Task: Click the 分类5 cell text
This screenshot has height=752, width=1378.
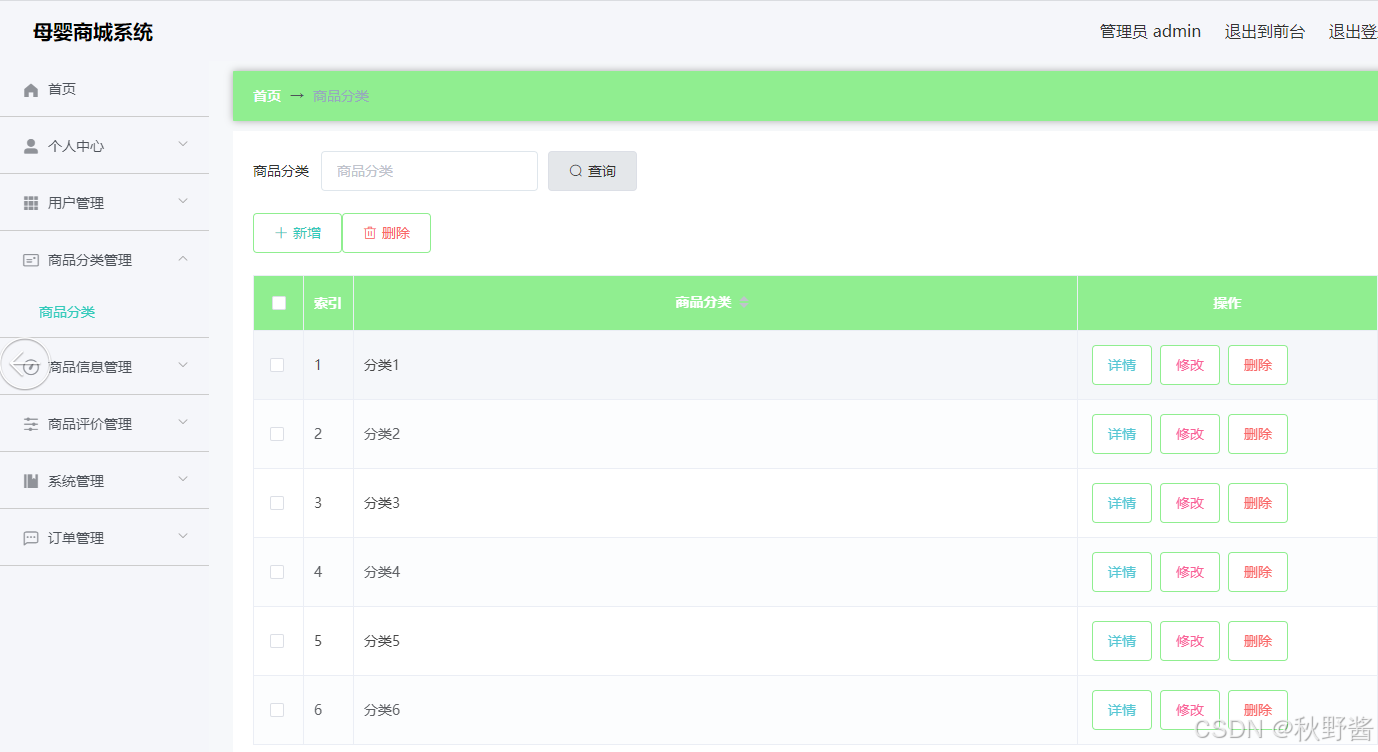Action: tap(382, 641)
